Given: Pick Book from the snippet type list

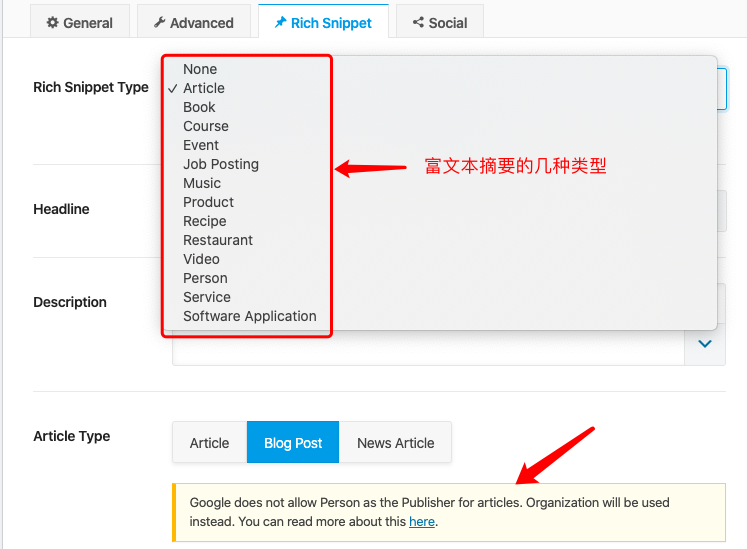Looking at the screenshot, I should tap(199, 107).
